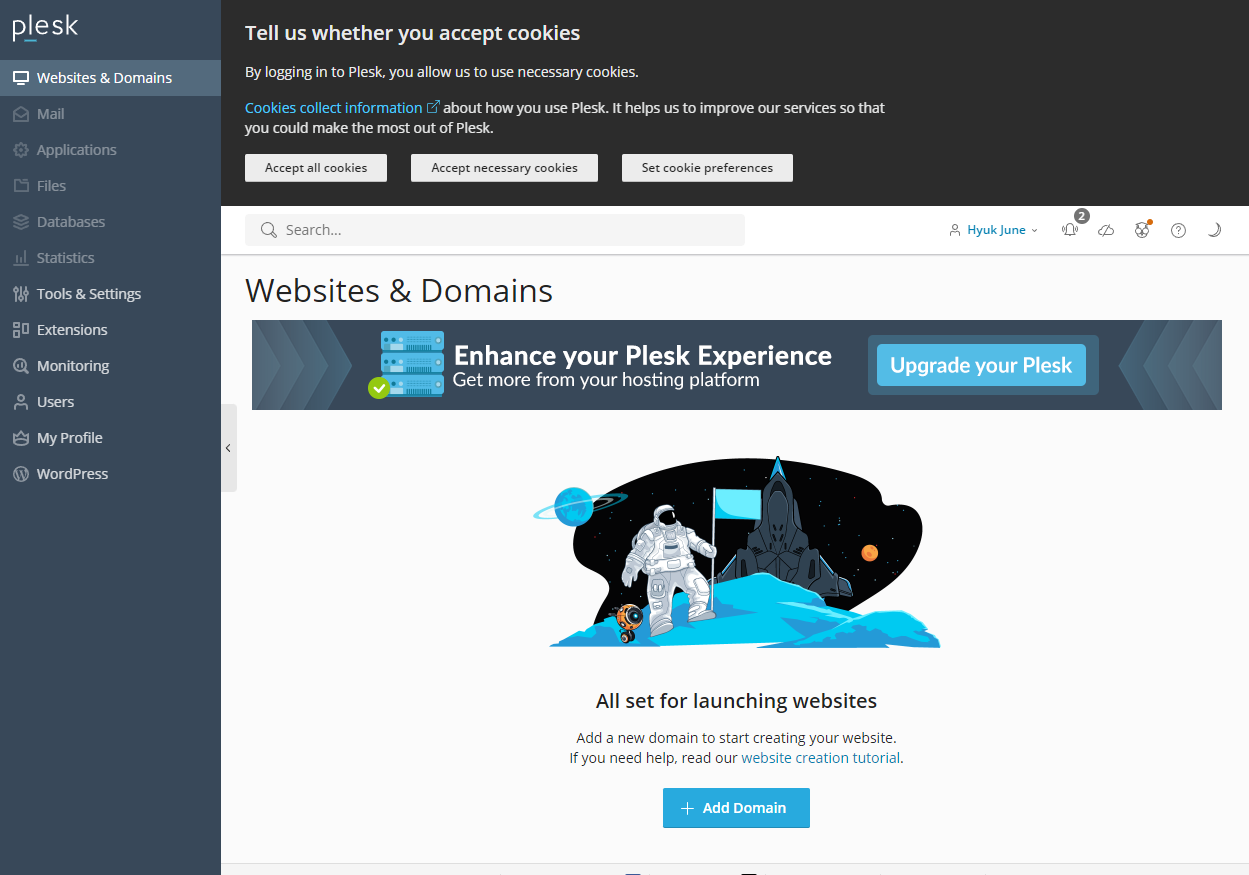Image resolution: width=1249 pixels, height=875 pixels.
Task: Click the WordPress logo icon
Action: coord(20,474)
